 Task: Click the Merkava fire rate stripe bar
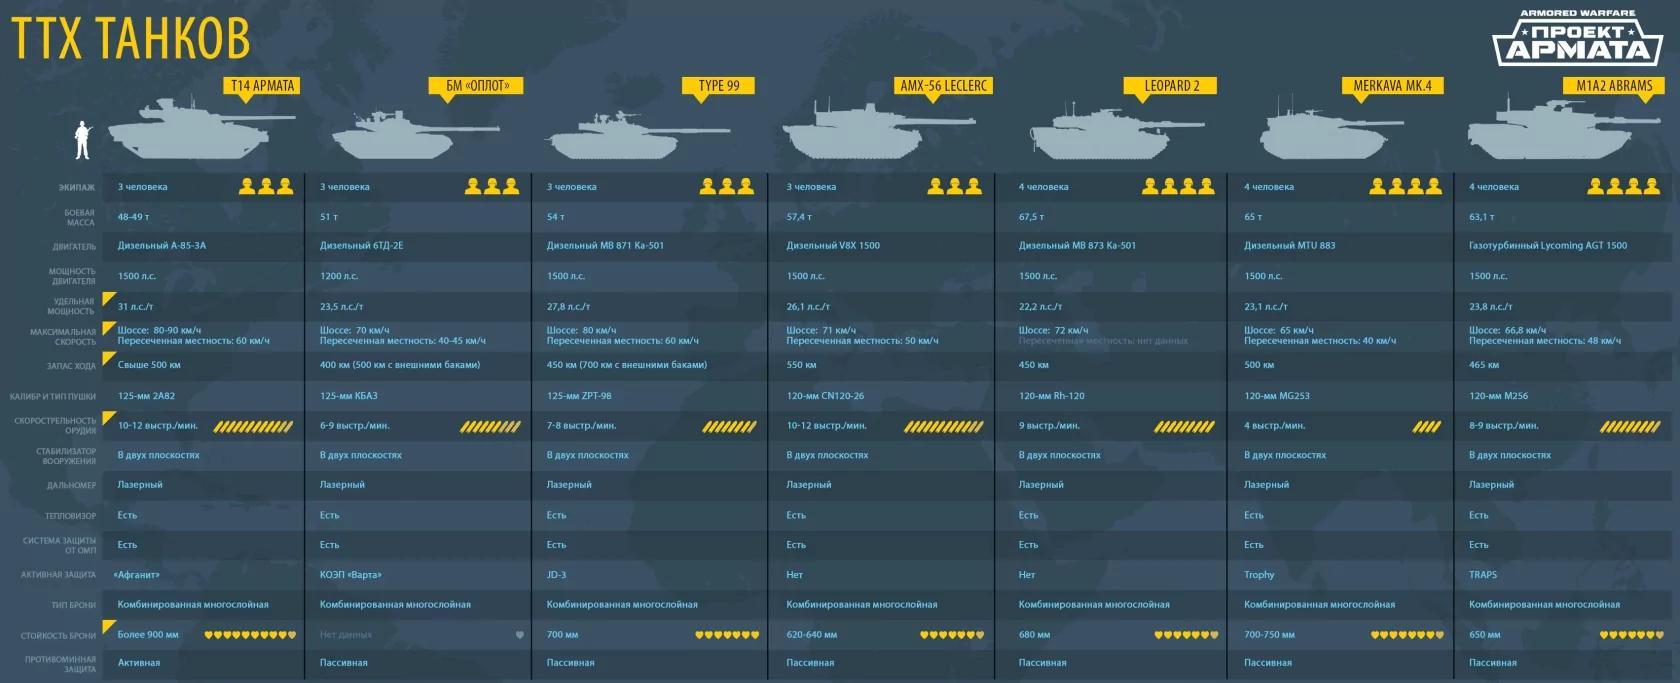[1426, 426]
